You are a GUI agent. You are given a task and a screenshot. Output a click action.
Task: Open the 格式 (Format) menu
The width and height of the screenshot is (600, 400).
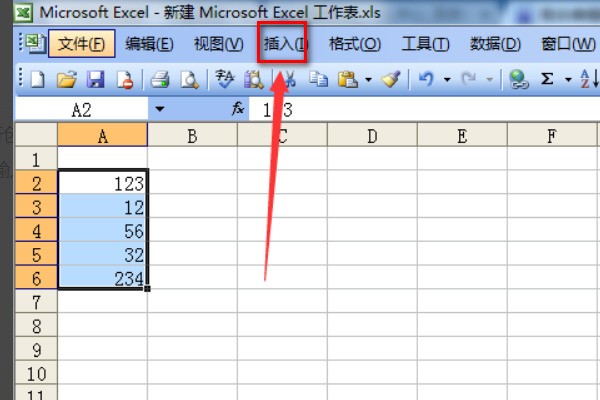click(355, 44)
